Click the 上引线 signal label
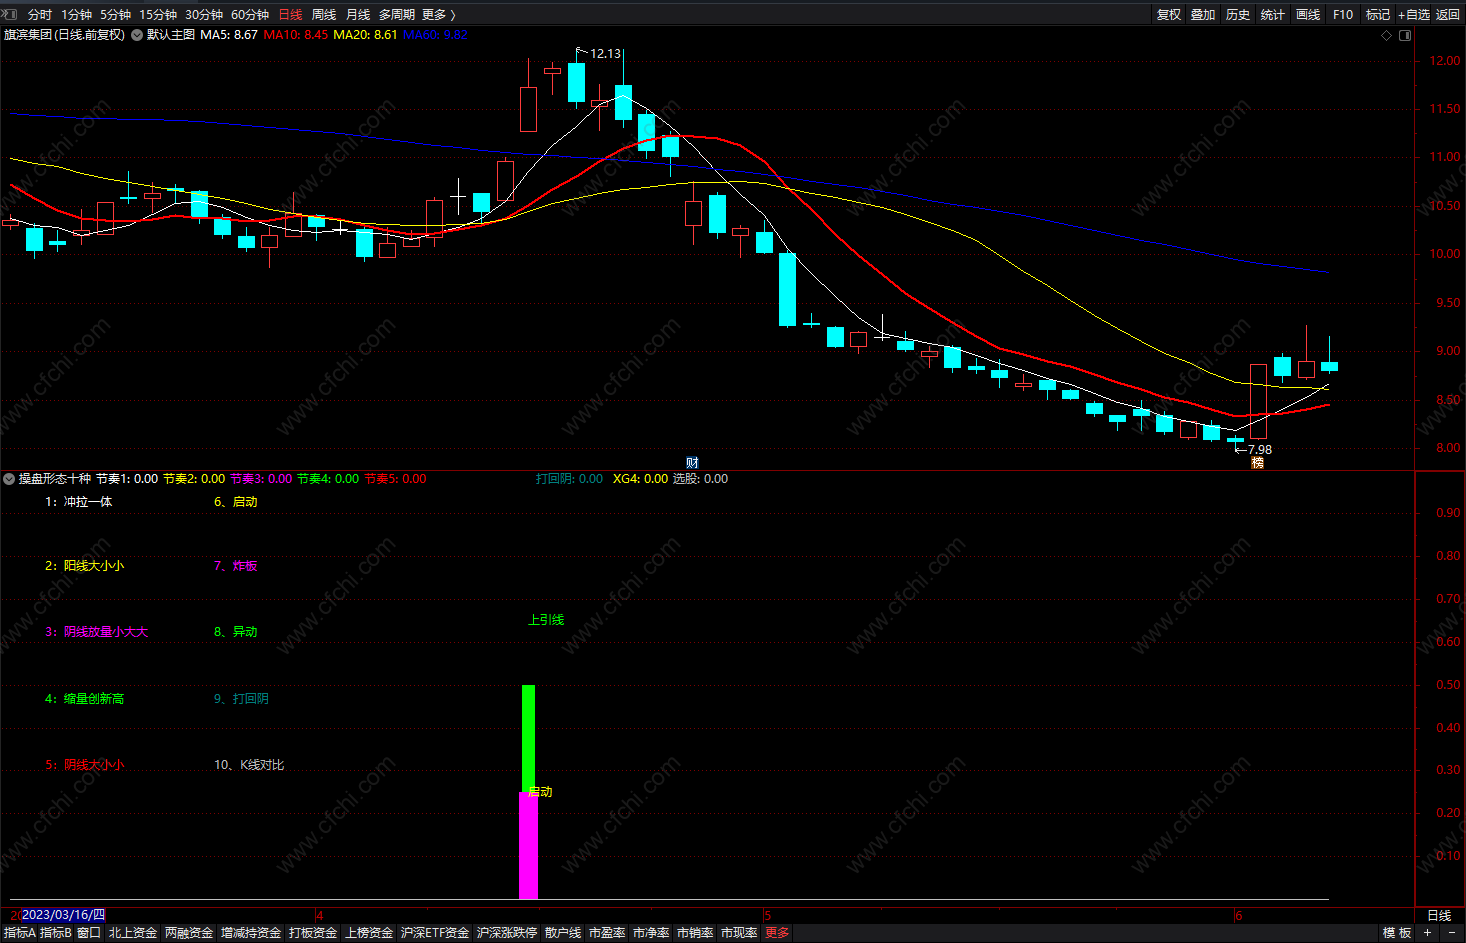The image size is (1466, 943). [546, 619]
